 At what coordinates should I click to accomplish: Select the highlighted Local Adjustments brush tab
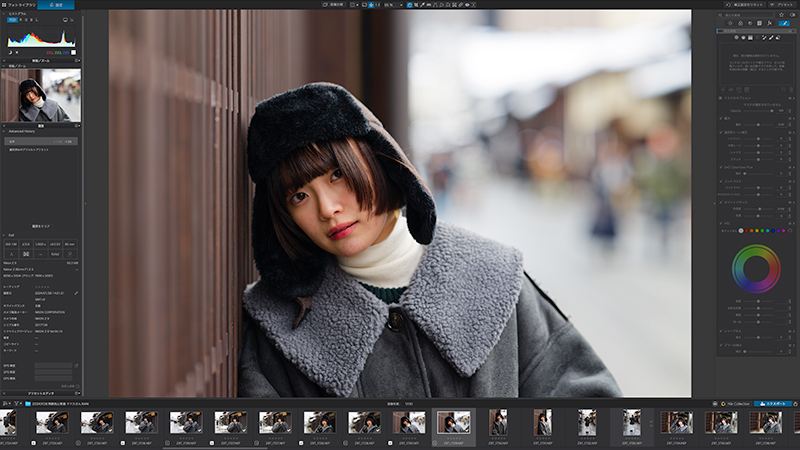(784, 23)
